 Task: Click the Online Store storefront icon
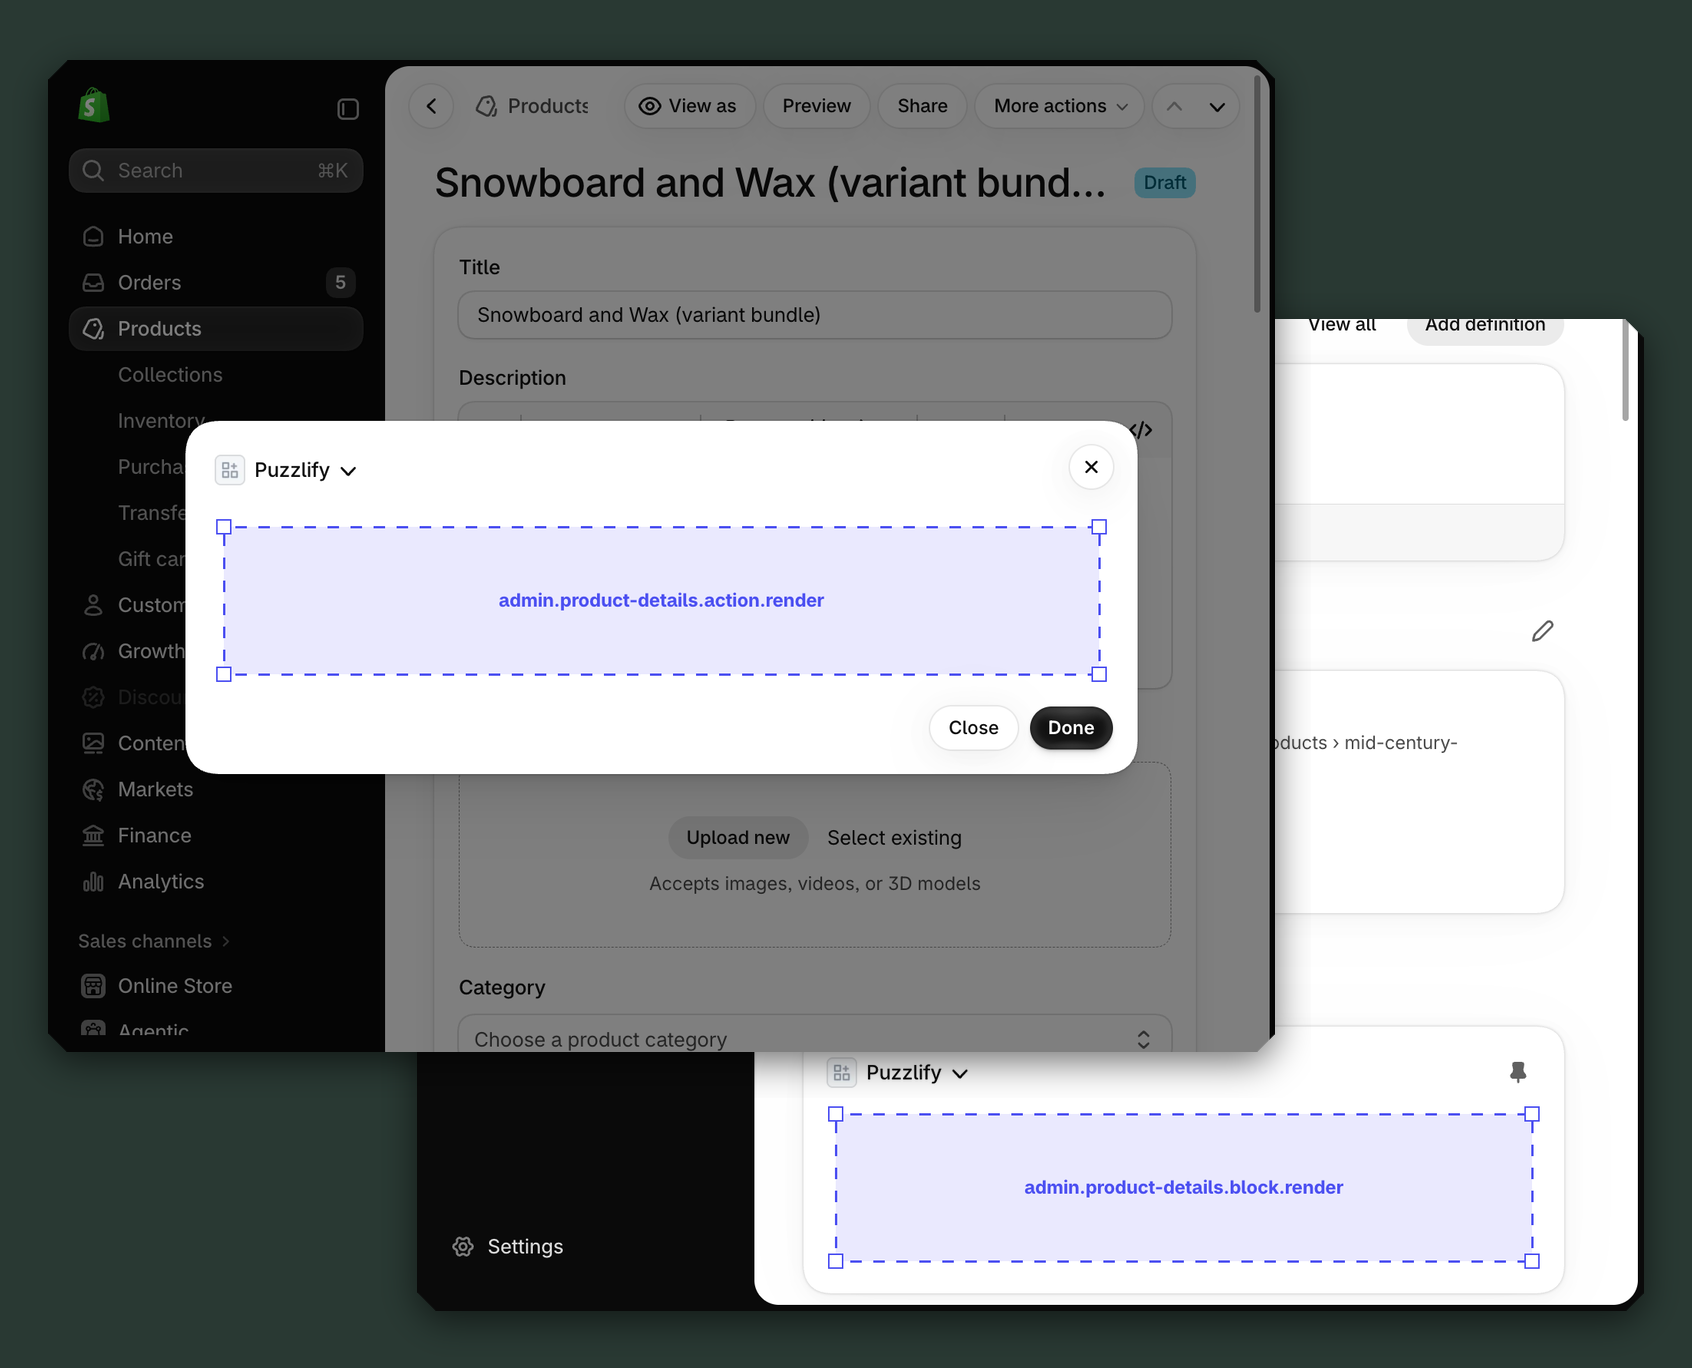(93, 986)
